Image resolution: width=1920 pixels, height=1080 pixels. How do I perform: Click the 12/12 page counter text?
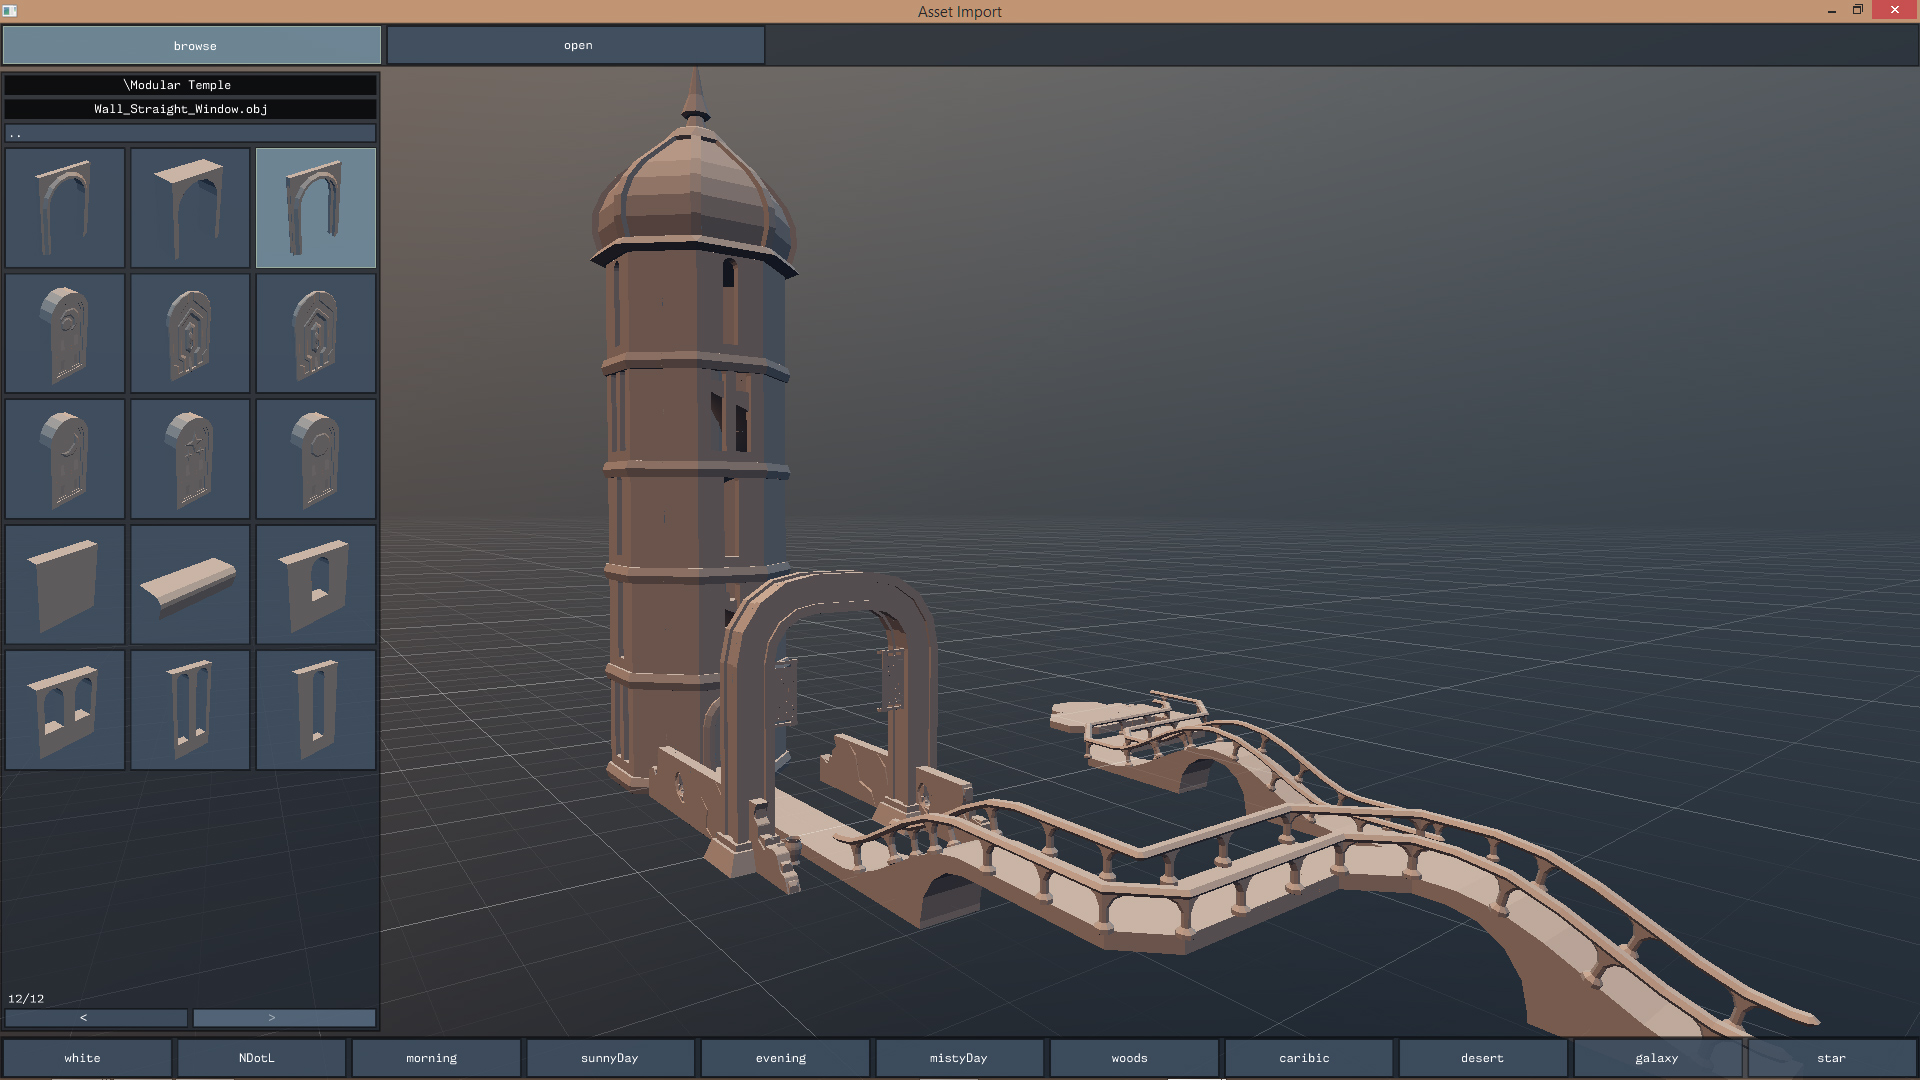point(26,999)
